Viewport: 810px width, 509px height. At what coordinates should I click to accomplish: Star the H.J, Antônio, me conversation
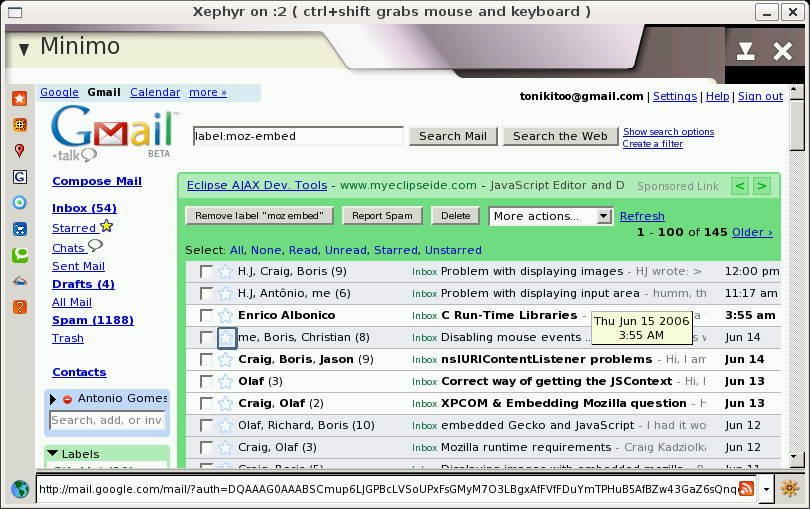pos(225,294)
